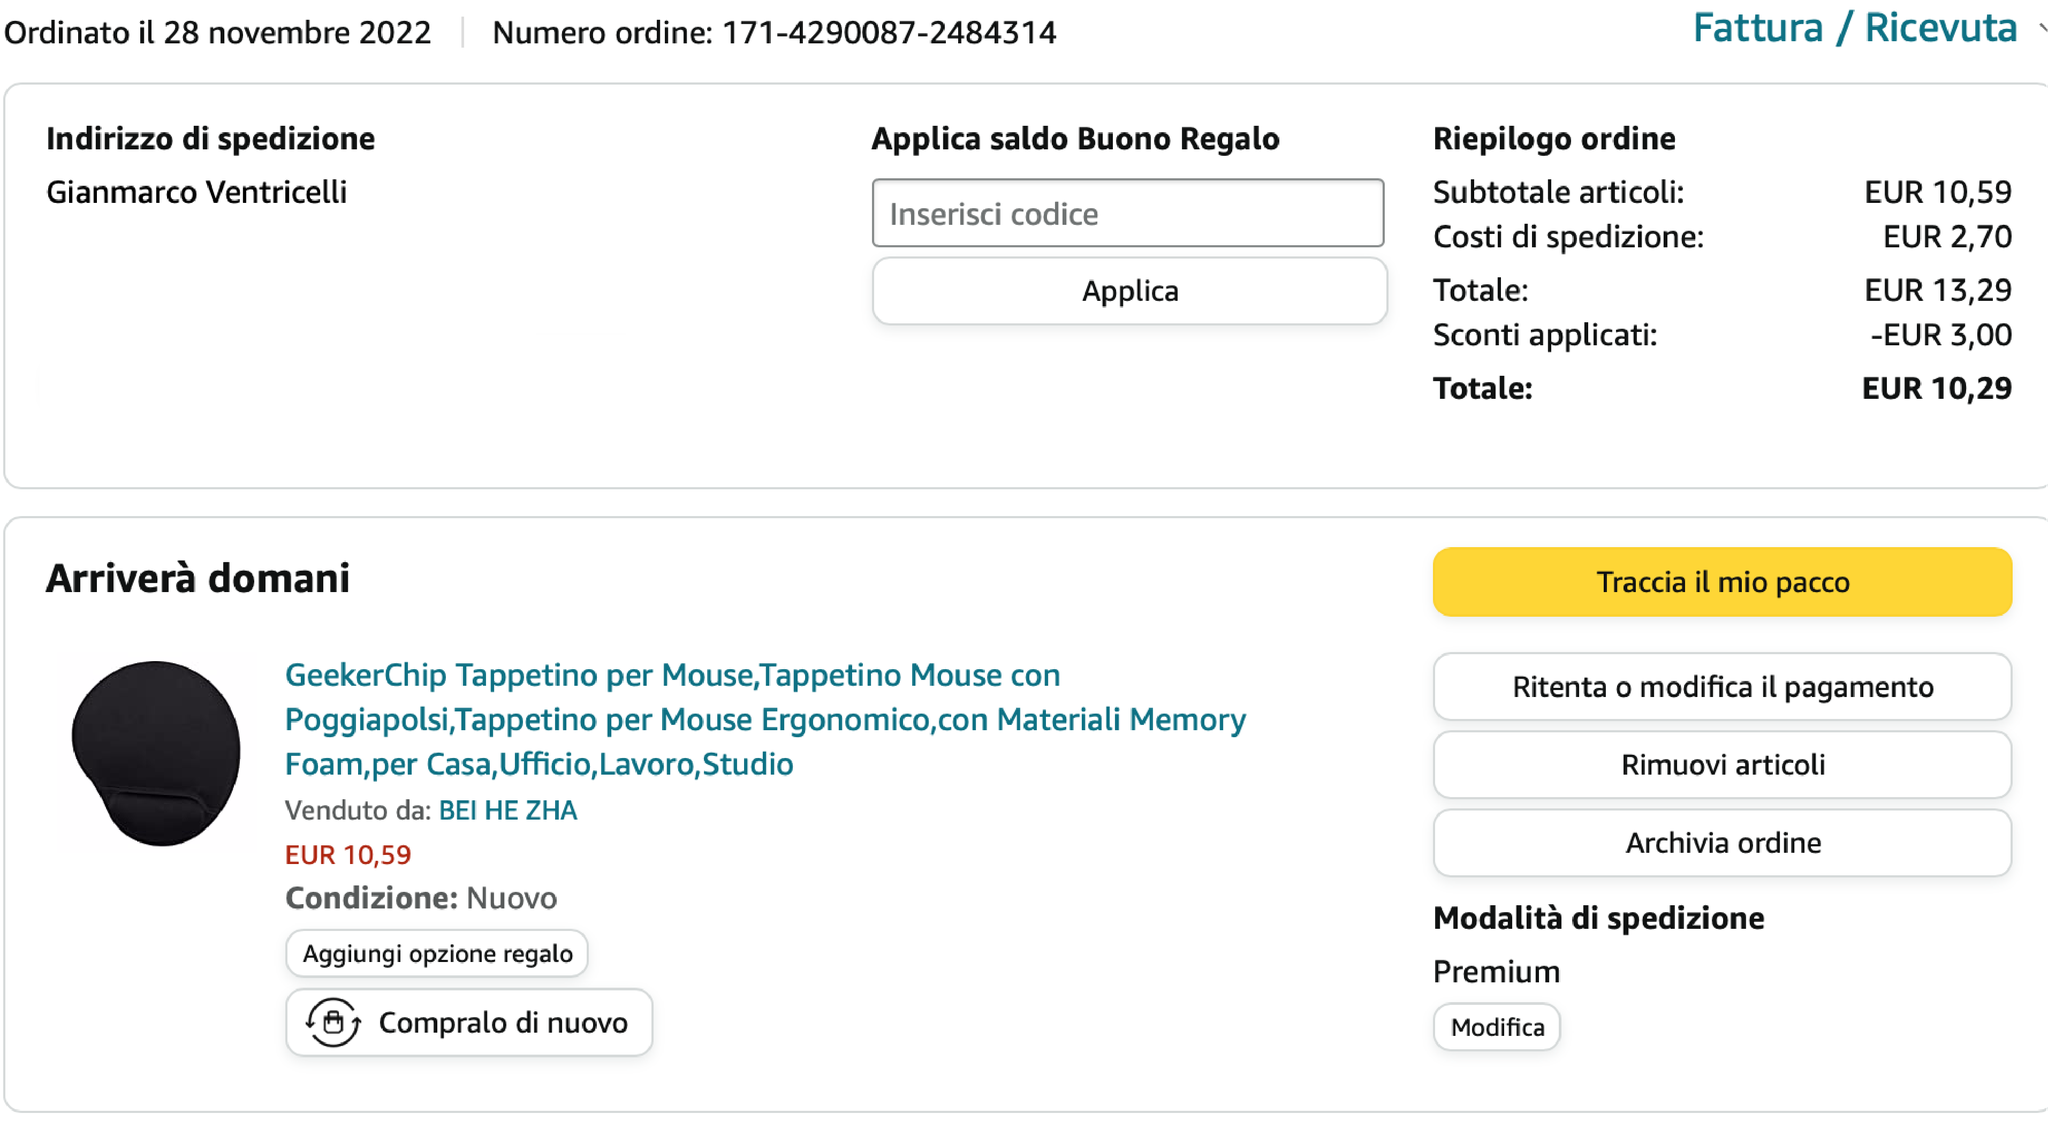Visit seller BEI HE ZHA page

pos(508,810)
